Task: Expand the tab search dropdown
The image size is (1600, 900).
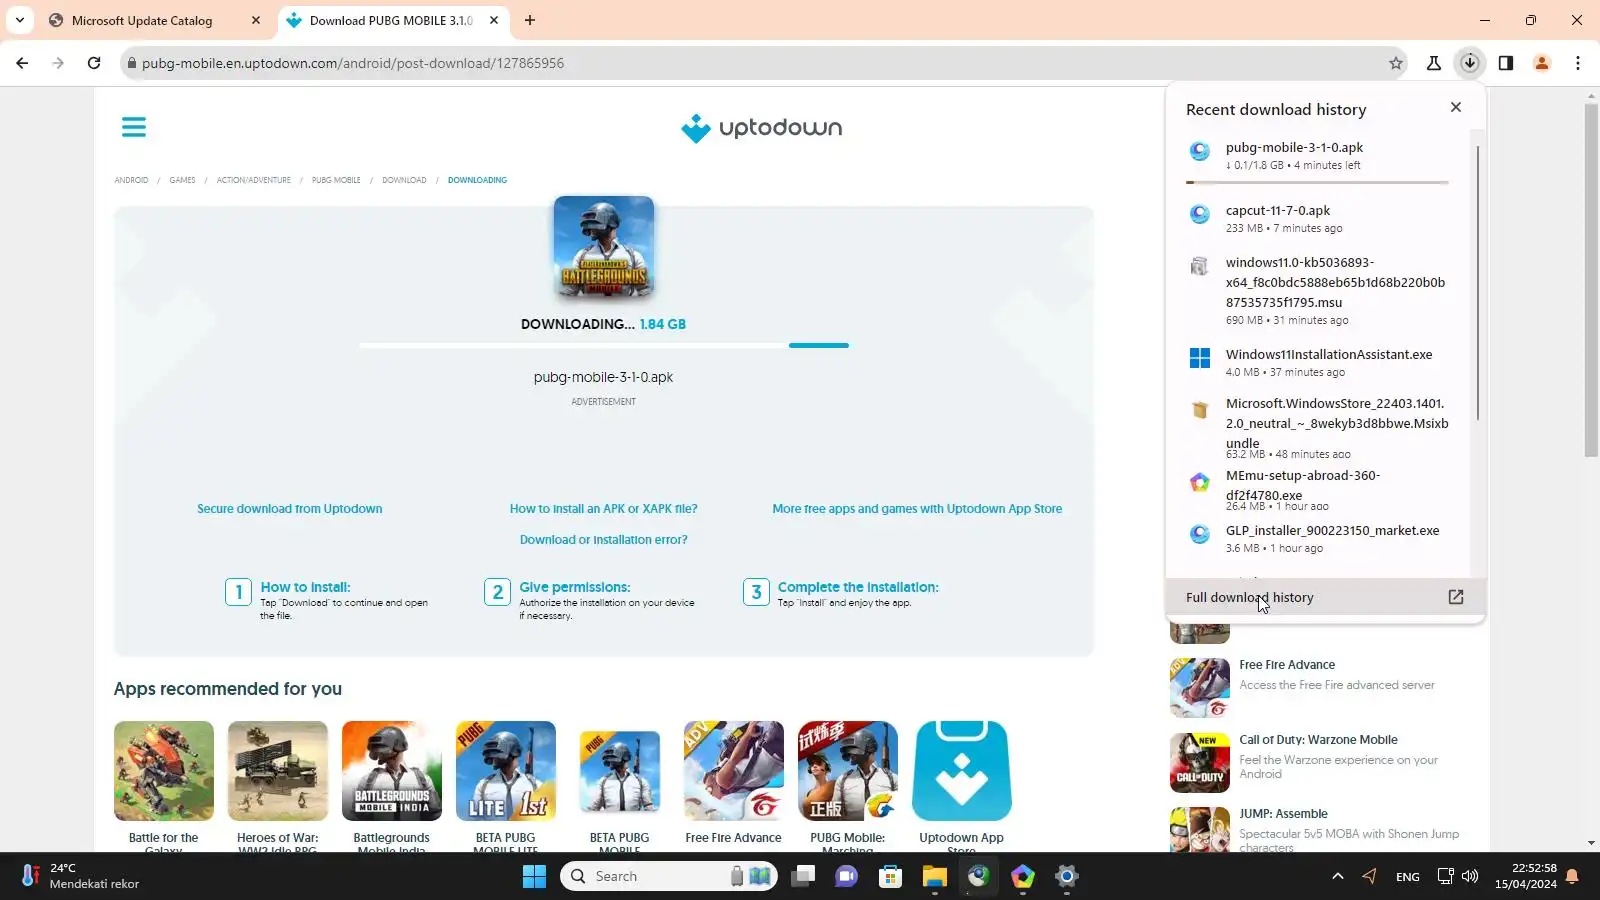Action: click(19, 20)
